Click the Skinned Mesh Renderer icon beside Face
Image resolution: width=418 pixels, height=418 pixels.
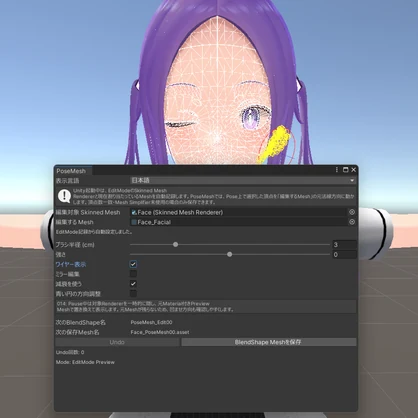pos(134,212)
